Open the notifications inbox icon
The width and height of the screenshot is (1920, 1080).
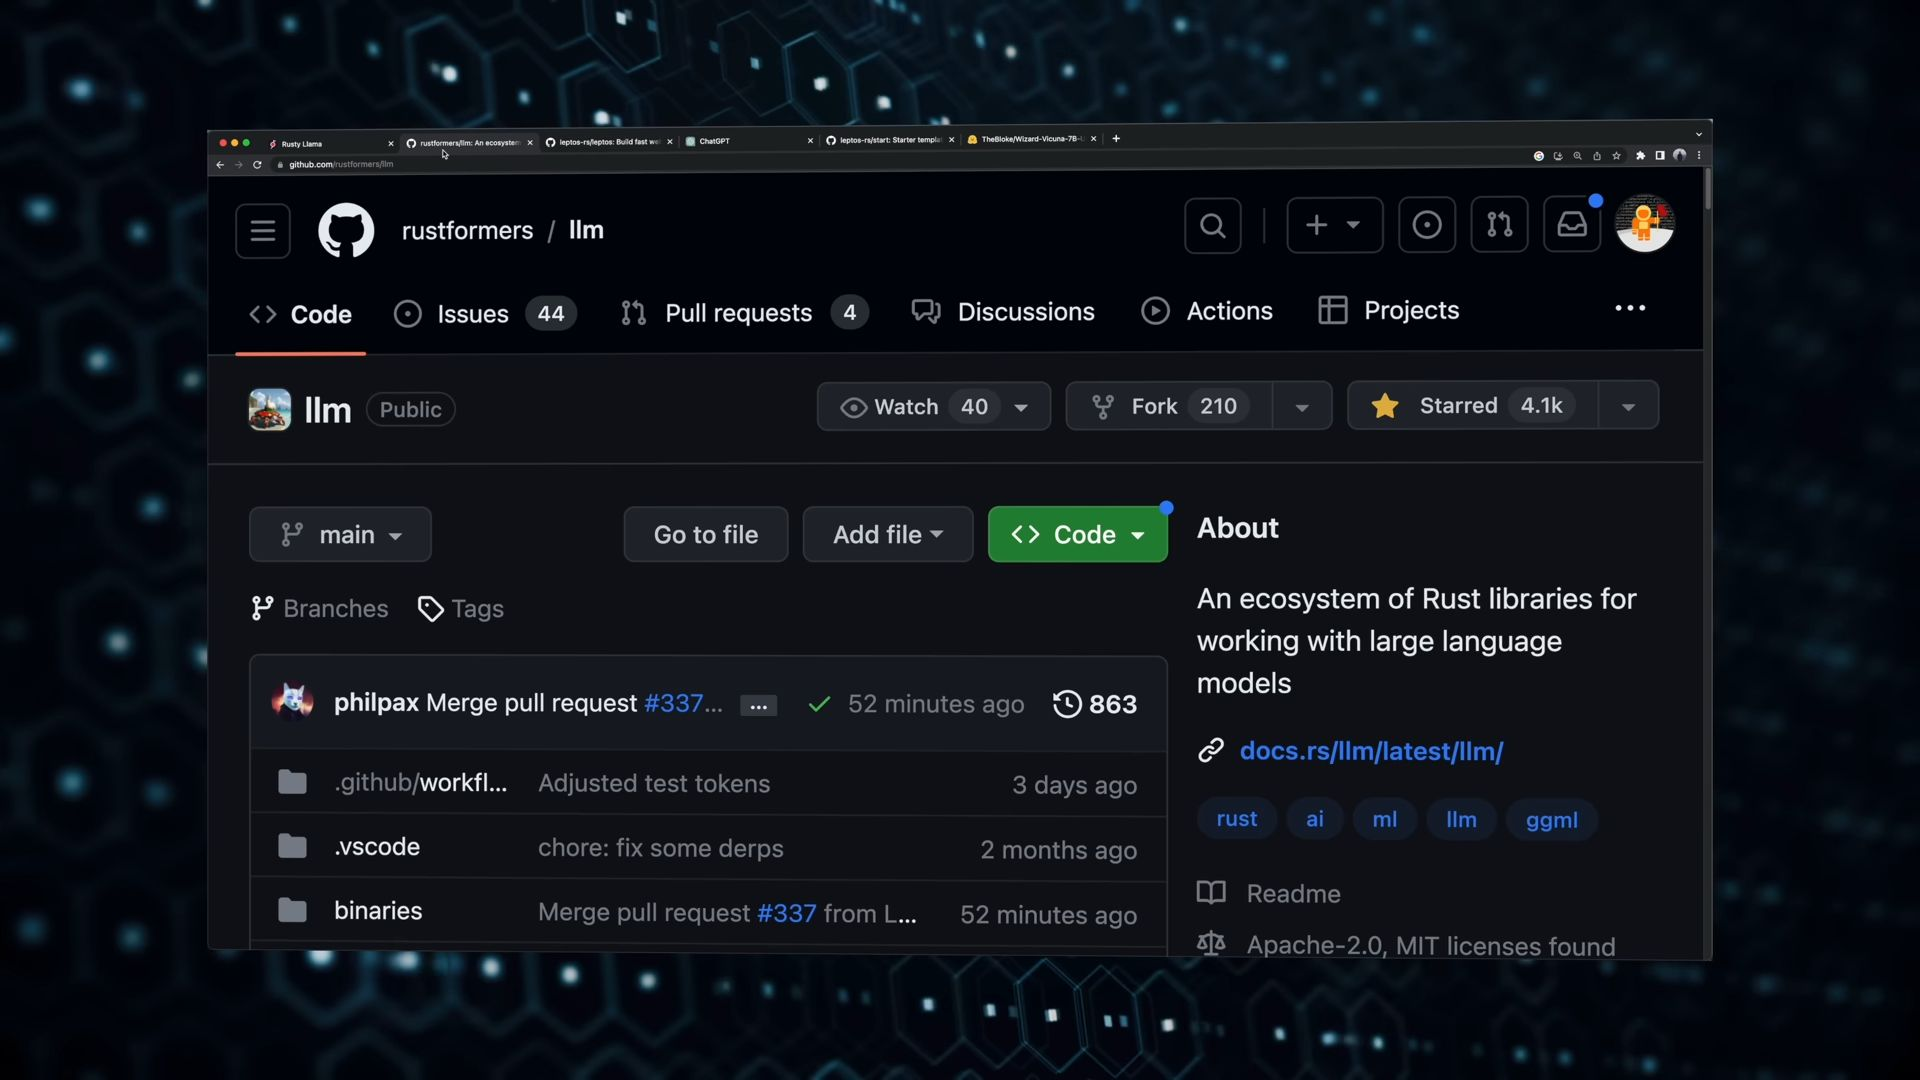(1571, 225)
